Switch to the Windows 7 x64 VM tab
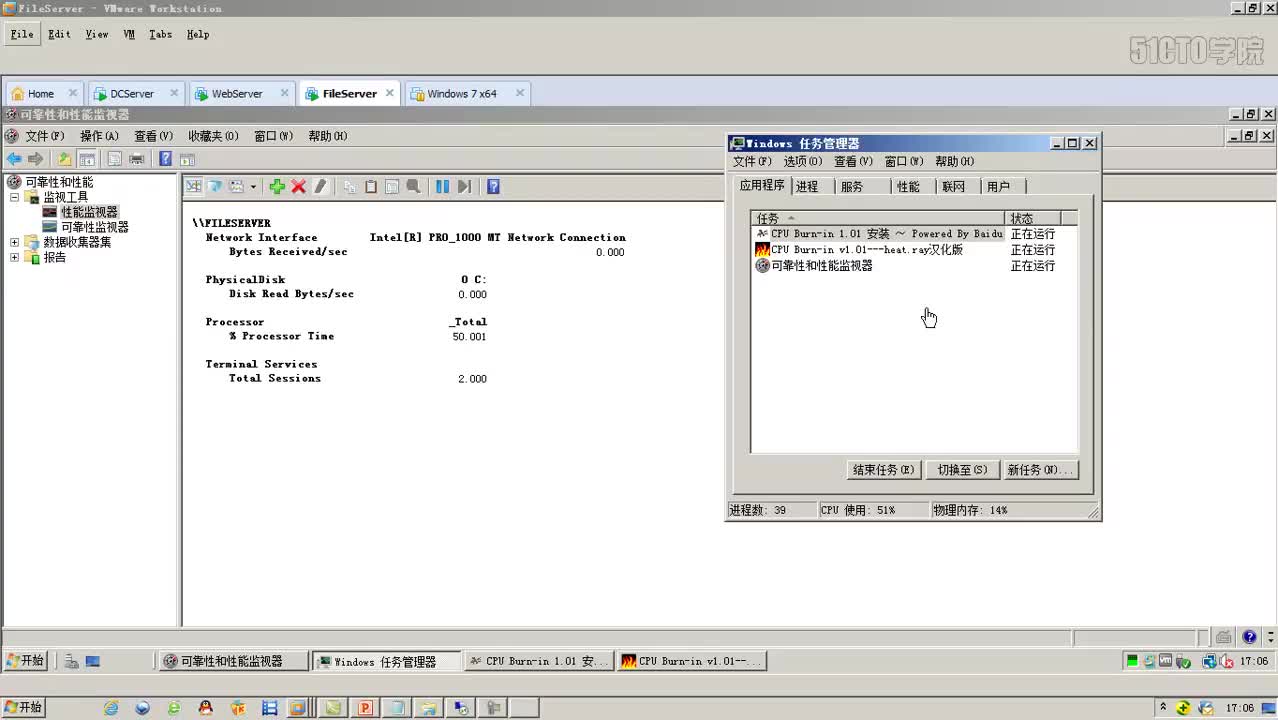Viewport: 1278px width, 720px height. click(466, 94)
